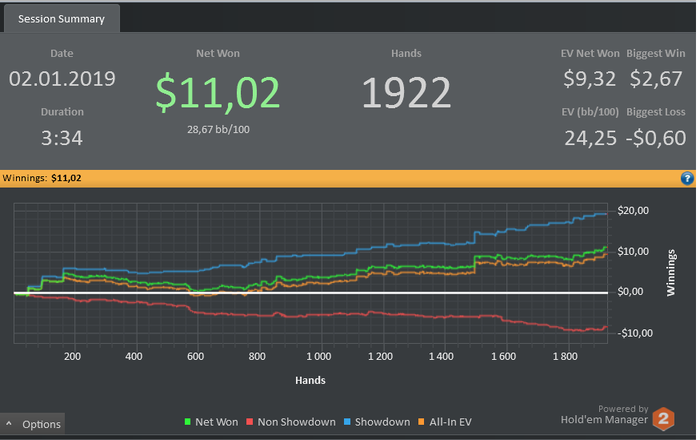Click the EV bb/100 value 24,25
This screenshot has height=440, width=700.
pyautogui.click(x=590, y=138)
